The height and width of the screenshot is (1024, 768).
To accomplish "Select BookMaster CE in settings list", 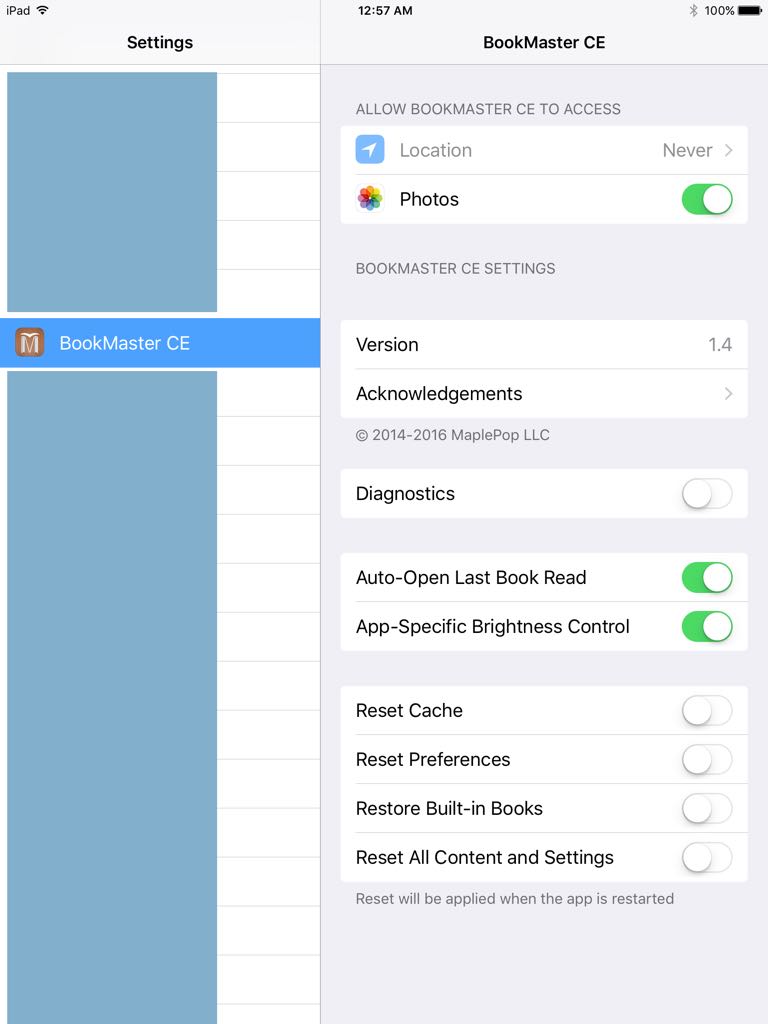I will 160,343.
